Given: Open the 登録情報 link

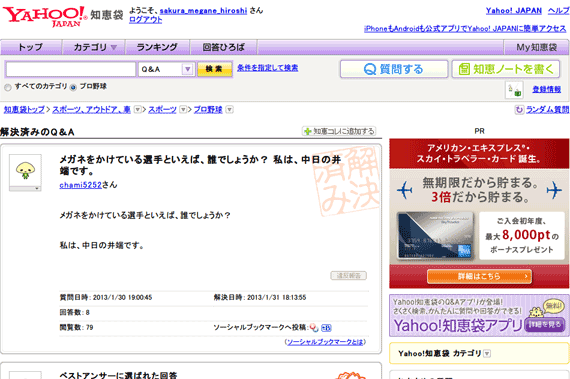Looking at the screenshot, I should click(546, 89).
